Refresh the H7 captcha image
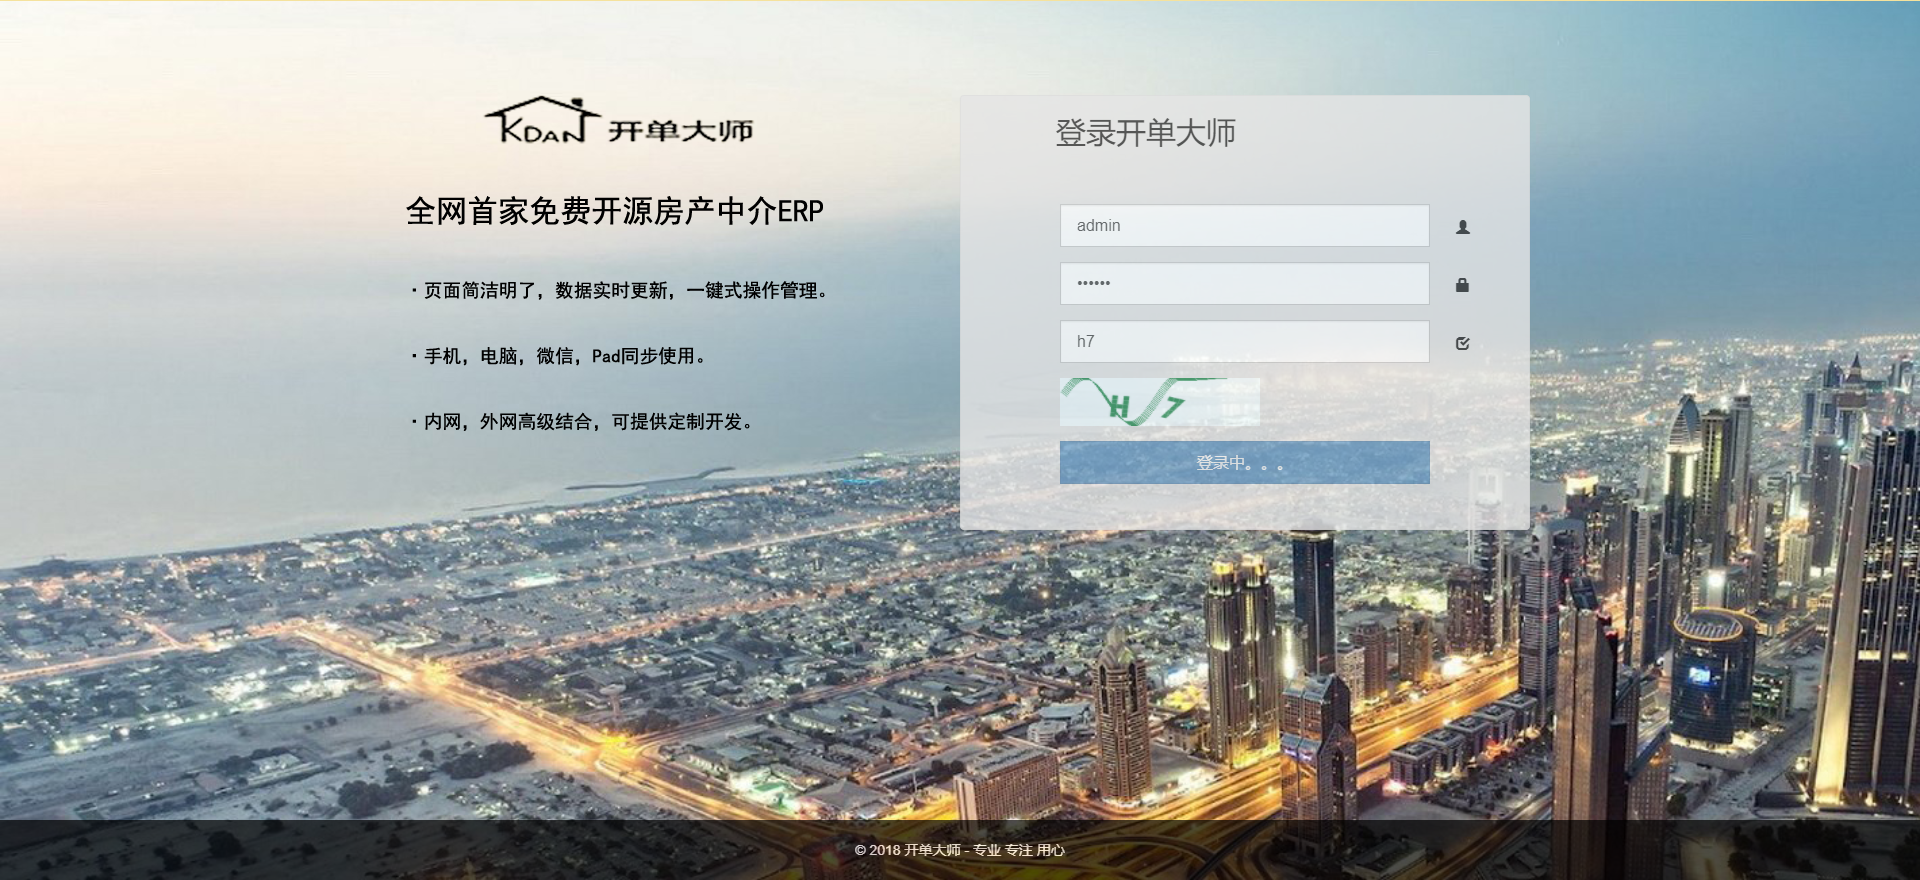This screenshot has height=880, width=1920. click(x=1159, y=402)
